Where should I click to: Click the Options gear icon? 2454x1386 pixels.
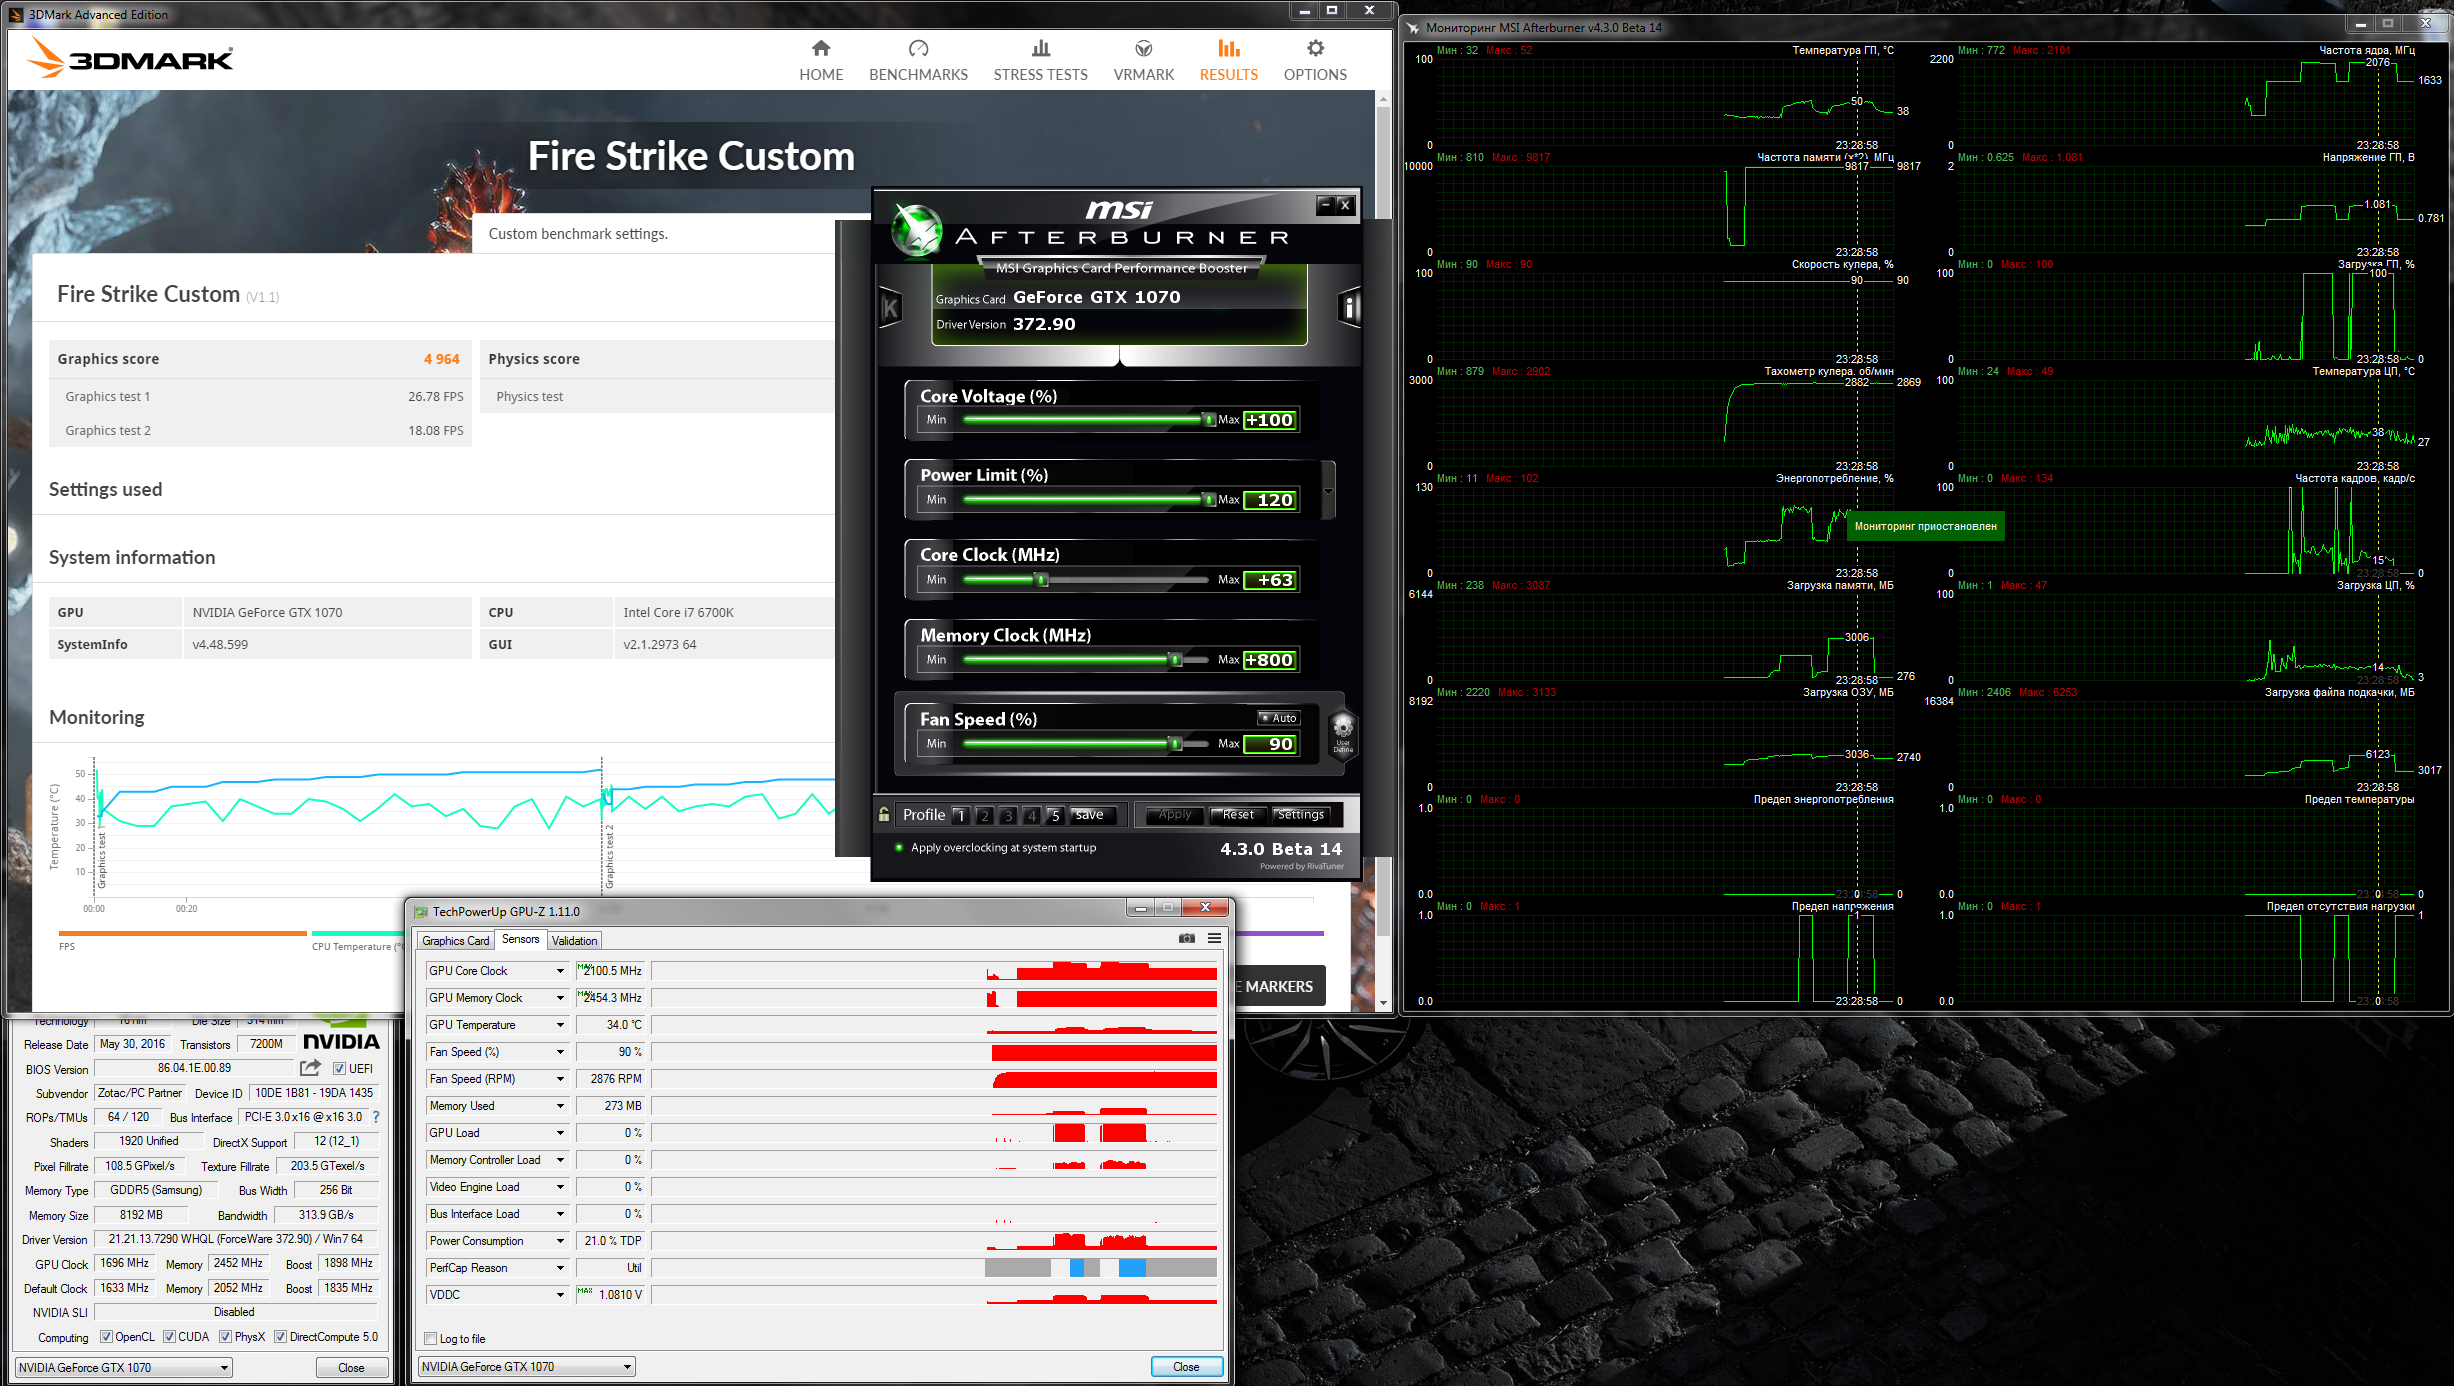click(1315, 49)
